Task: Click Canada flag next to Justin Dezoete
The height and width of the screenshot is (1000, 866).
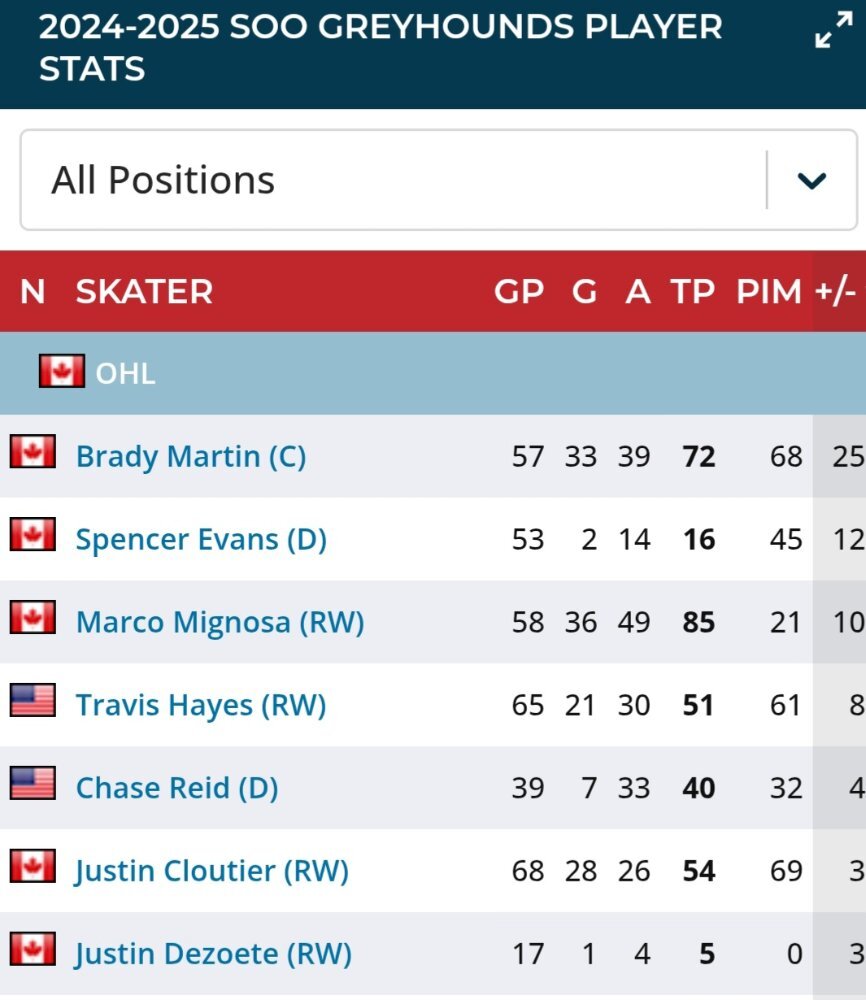Action: pos(33,949)
